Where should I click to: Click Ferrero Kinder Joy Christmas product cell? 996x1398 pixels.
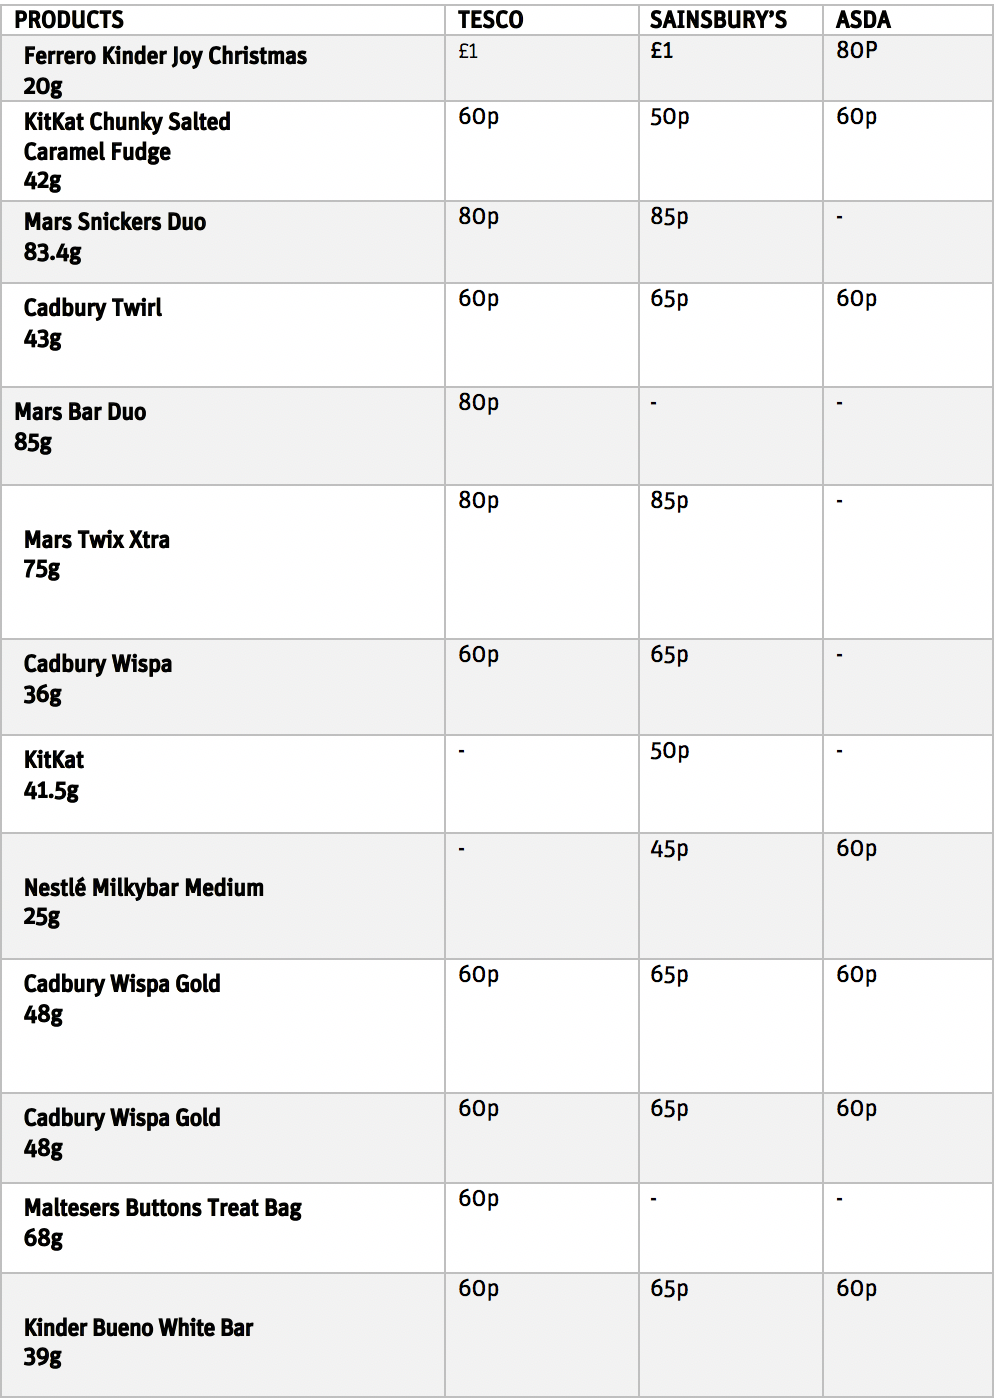222,69
